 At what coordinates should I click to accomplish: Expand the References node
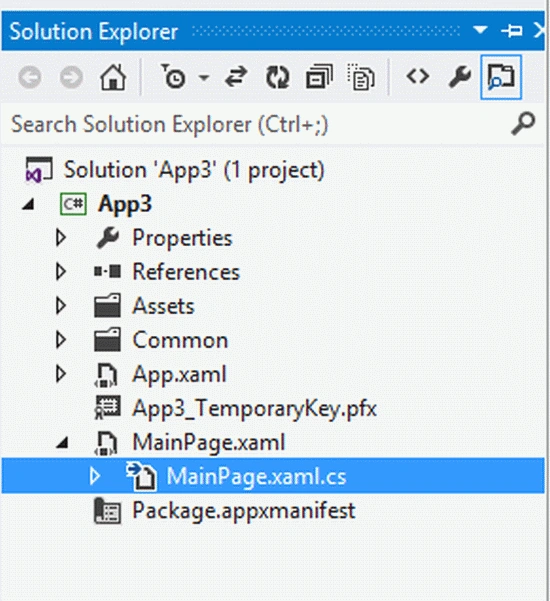tap(61, 272)
